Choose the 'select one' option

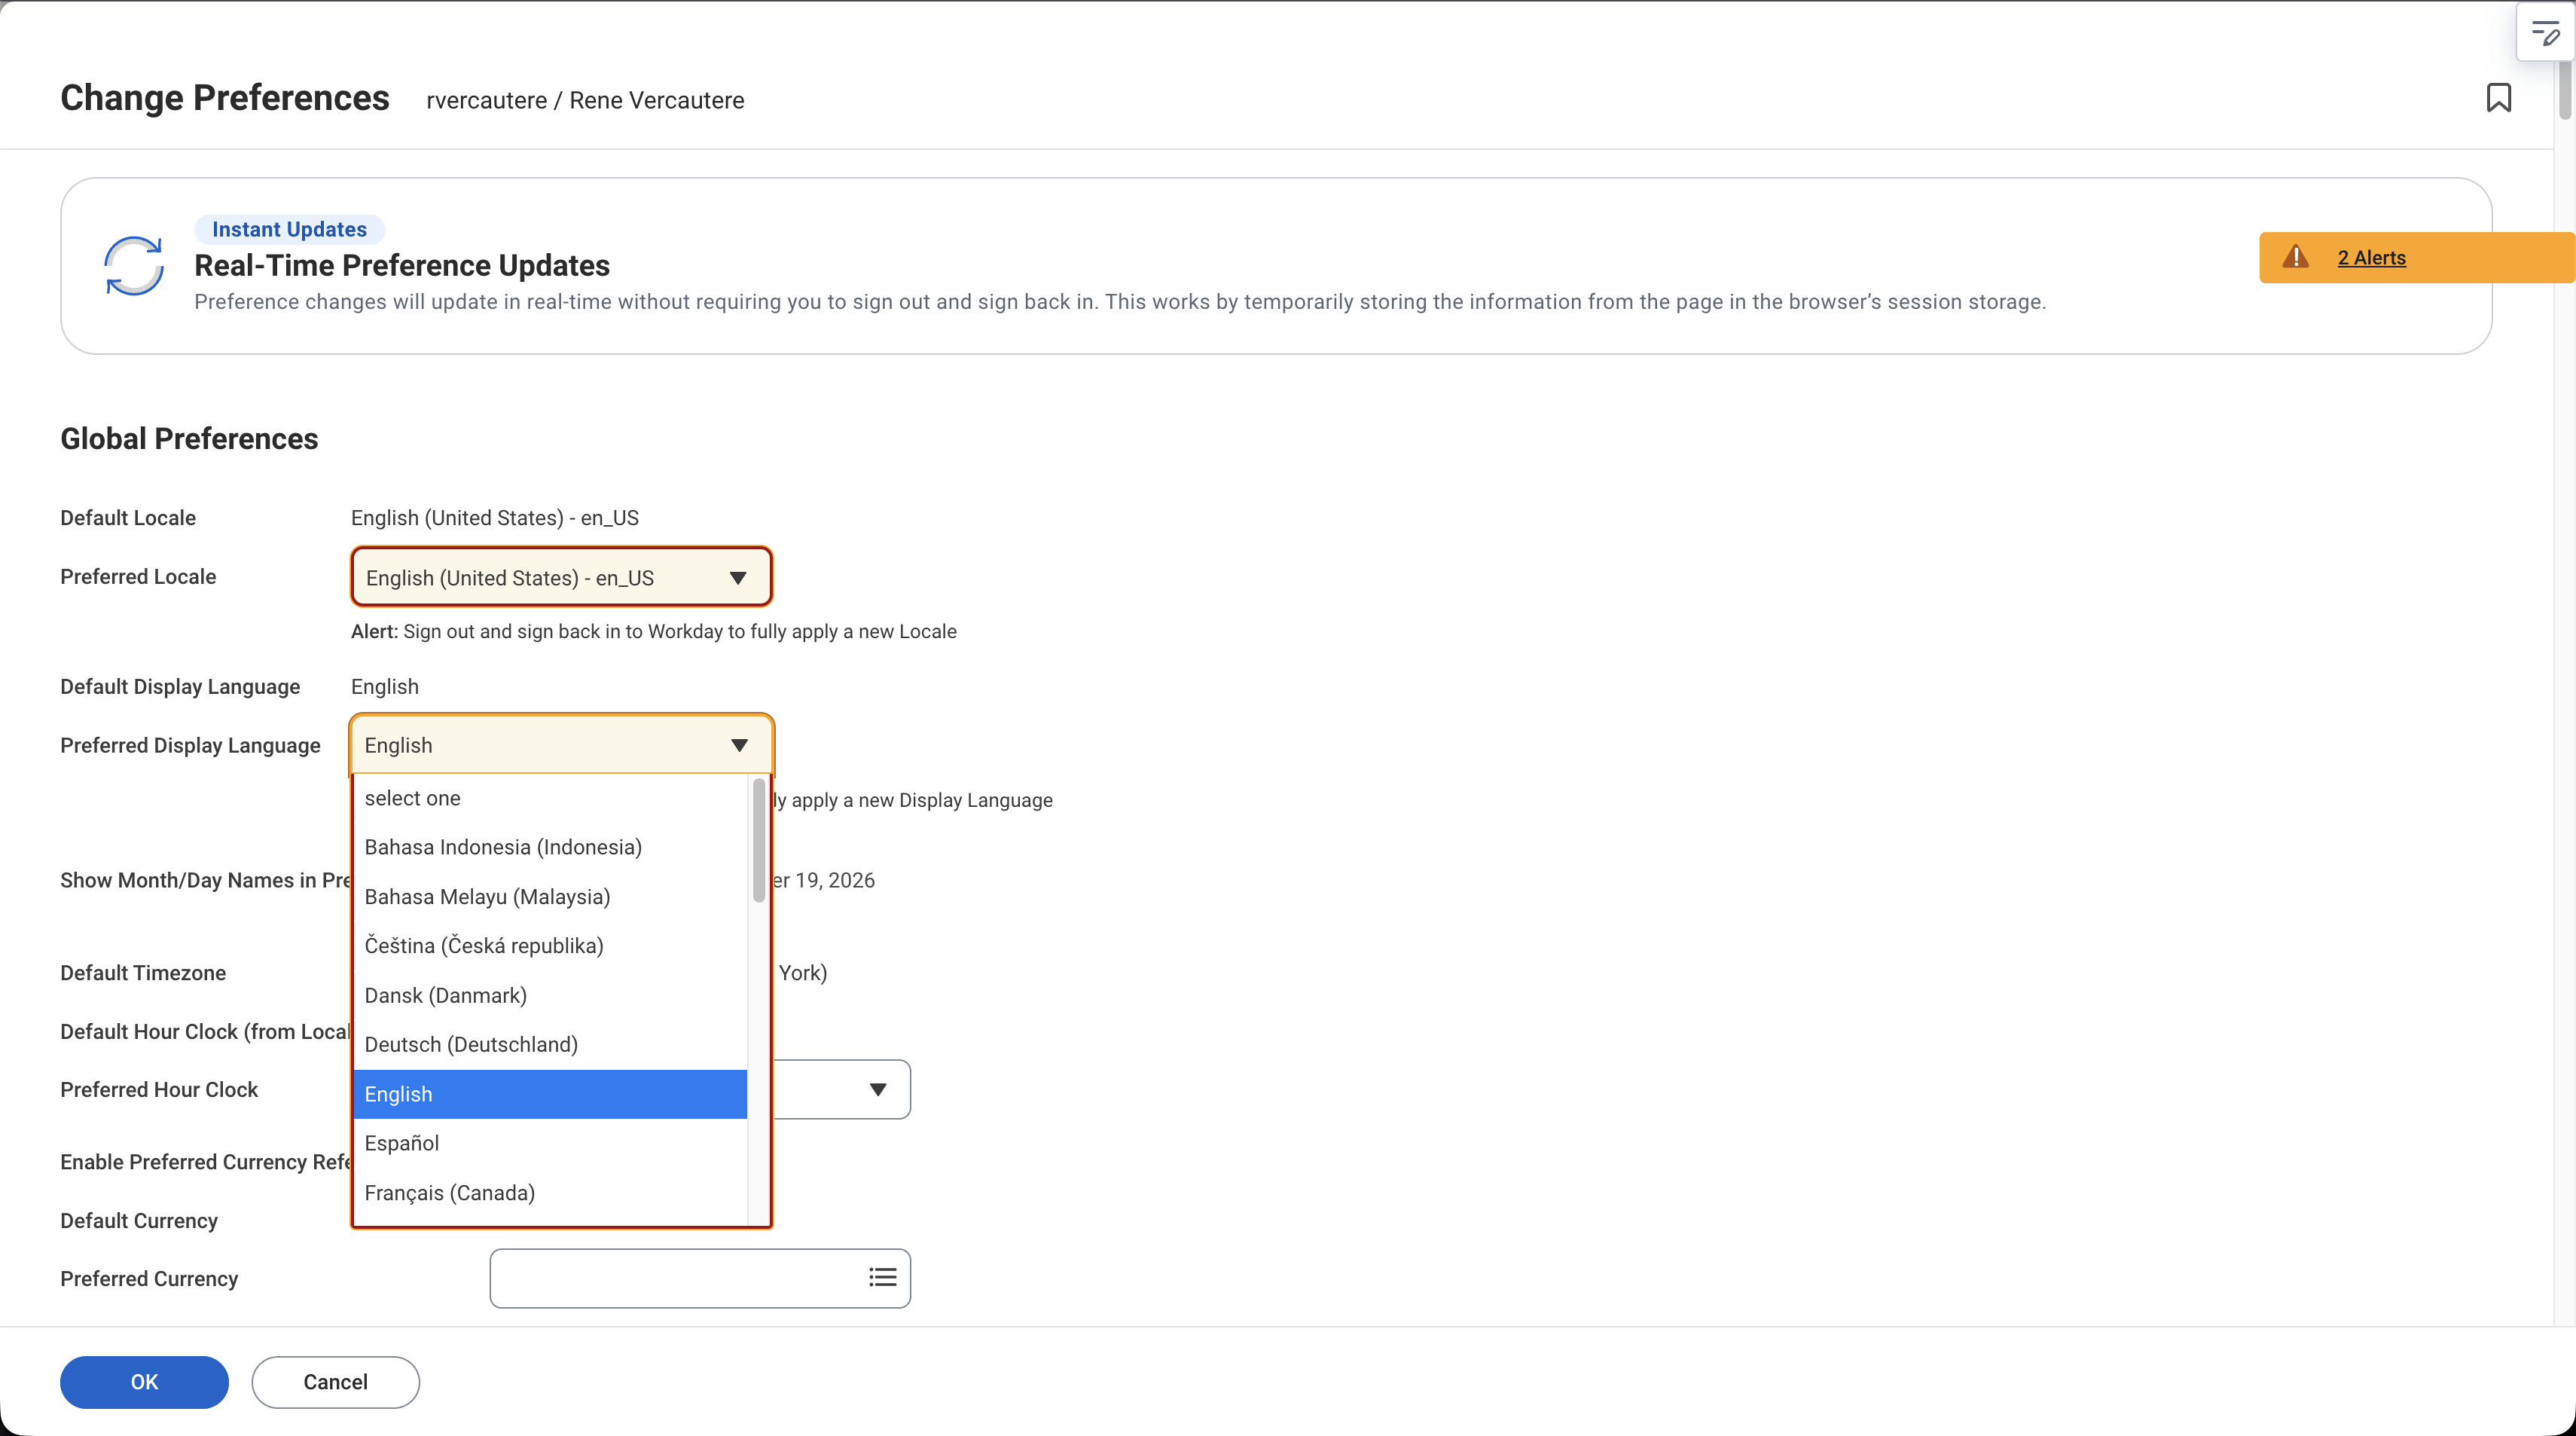click(549, 798)
